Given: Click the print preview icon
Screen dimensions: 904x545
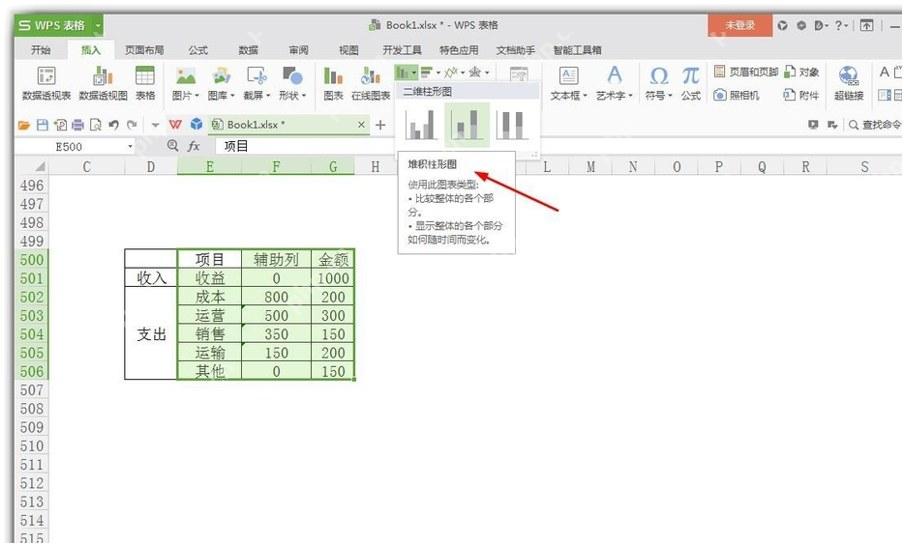Looking at the screenshot, I should (x=96, y=125).
